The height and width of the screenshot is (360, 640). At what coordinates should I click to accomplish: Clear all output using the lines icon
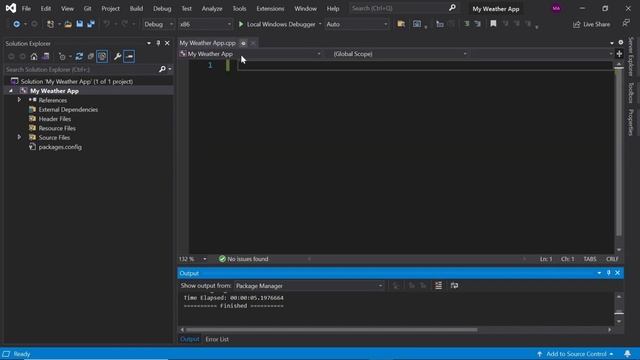coord(438,286)
